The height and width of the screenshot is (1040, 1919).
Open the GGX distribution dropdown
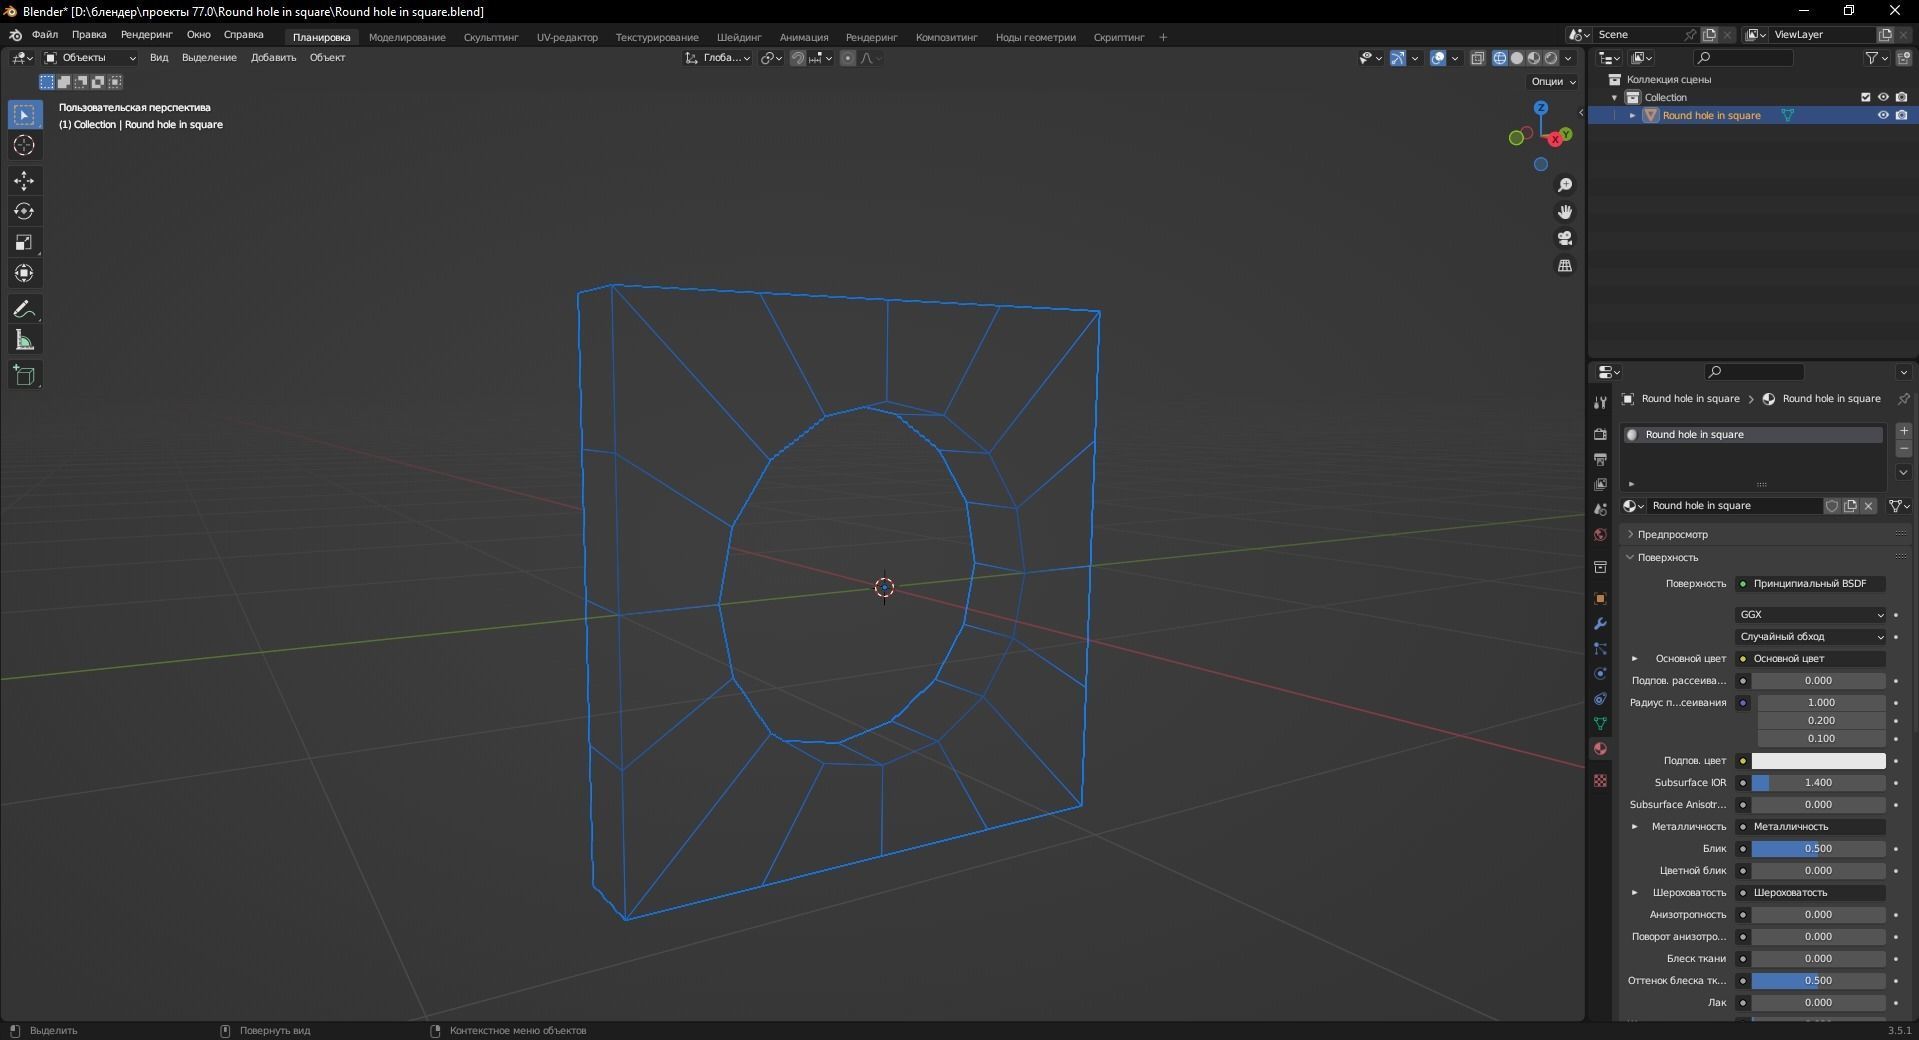click(1810, 615)
